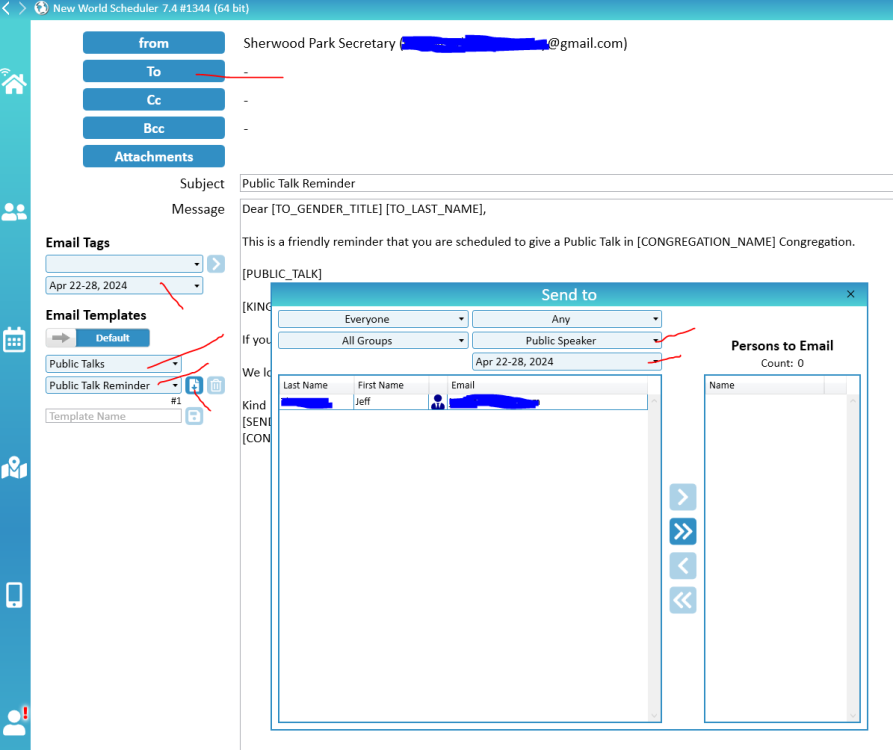This screenshot has height=750, width=893.
Task: Toggle the Default template switch
Action: 98,338
